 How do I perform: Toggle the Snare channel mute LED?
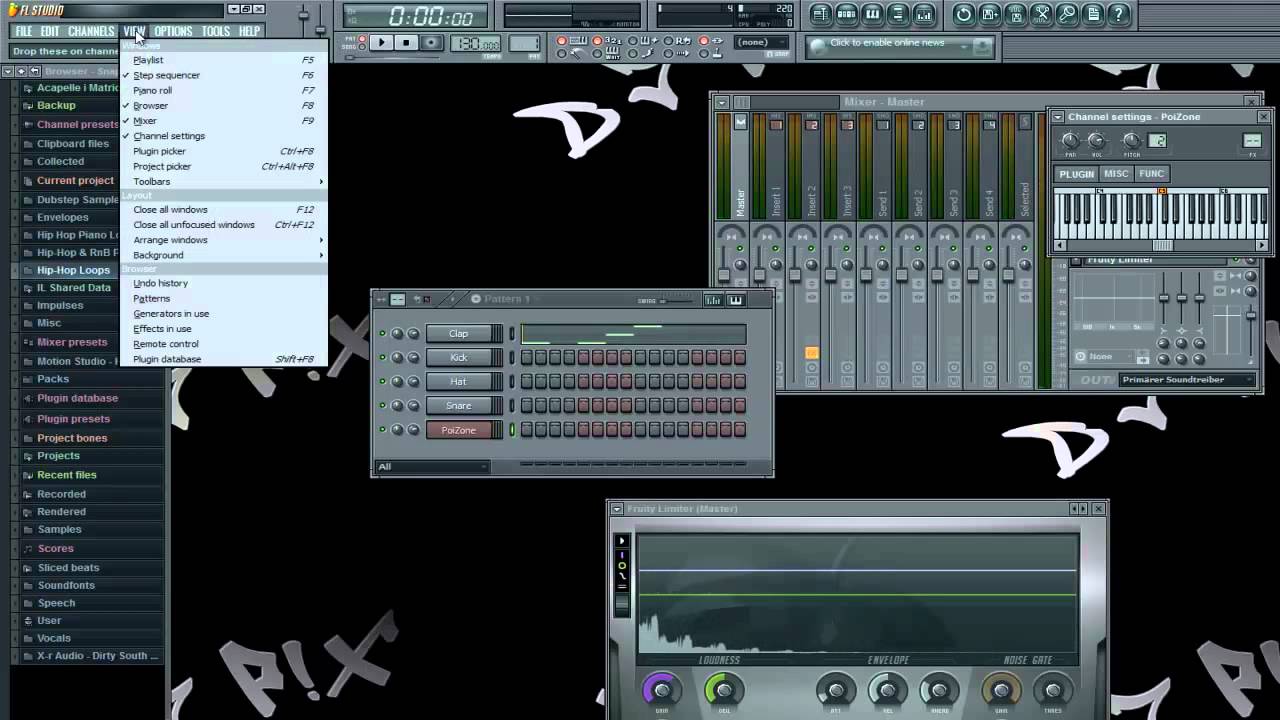coord(382,406)
